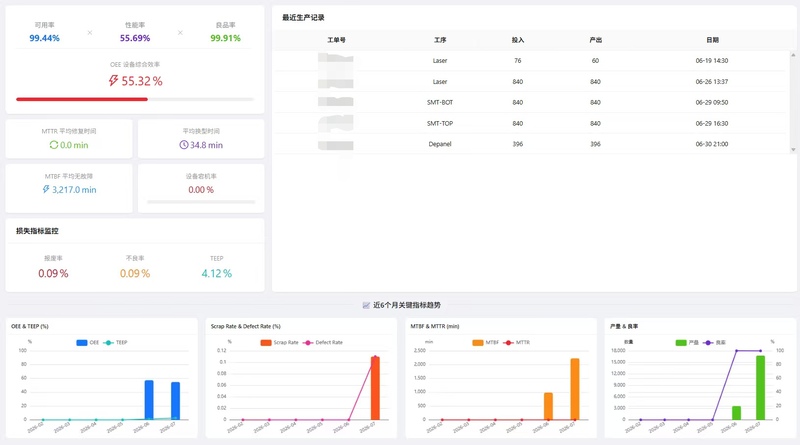Image resolution: width=800 pixels, height=445 pixels.
Task: Toggle the MTTR legend series
Action: coord(517,342)
